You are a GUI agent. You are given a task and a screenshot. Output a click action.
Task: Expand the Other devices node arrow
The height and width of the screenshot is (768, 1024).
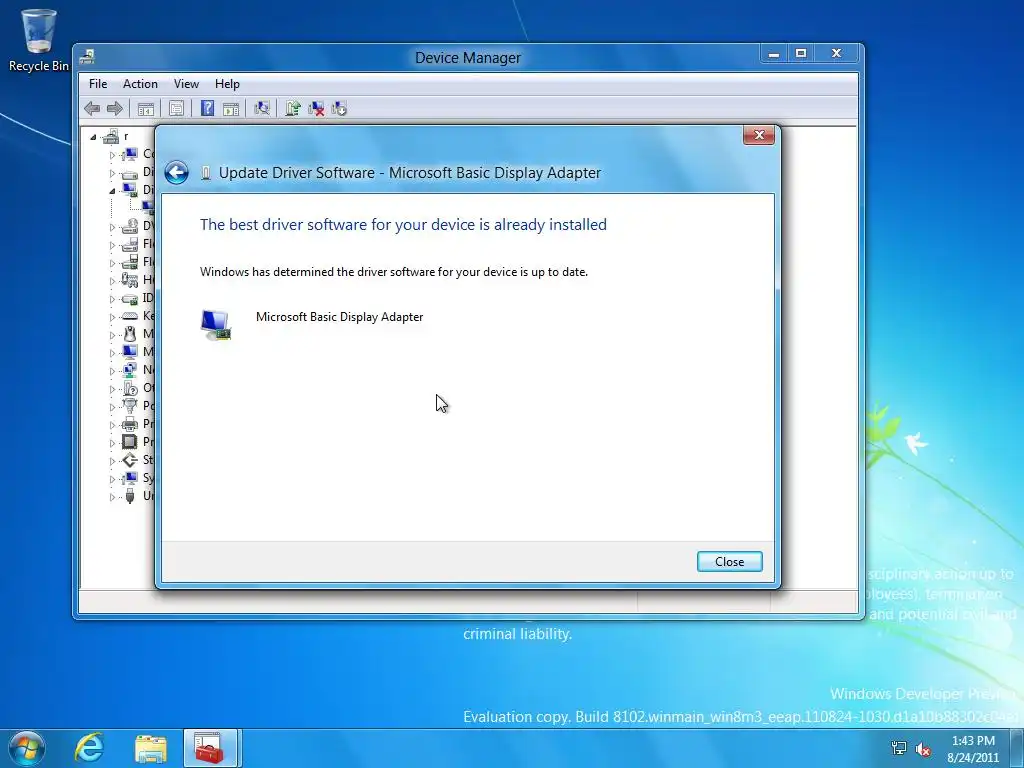click(112, 389)
